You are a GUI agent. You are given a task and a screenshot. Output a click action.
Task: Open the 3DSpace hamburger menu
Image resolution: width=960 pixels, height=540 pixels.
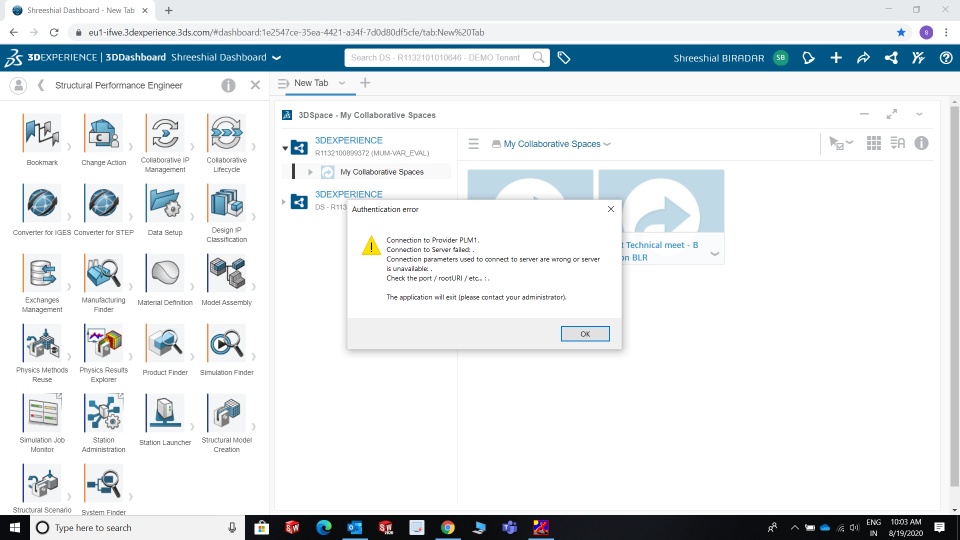[x=473, y=144]
